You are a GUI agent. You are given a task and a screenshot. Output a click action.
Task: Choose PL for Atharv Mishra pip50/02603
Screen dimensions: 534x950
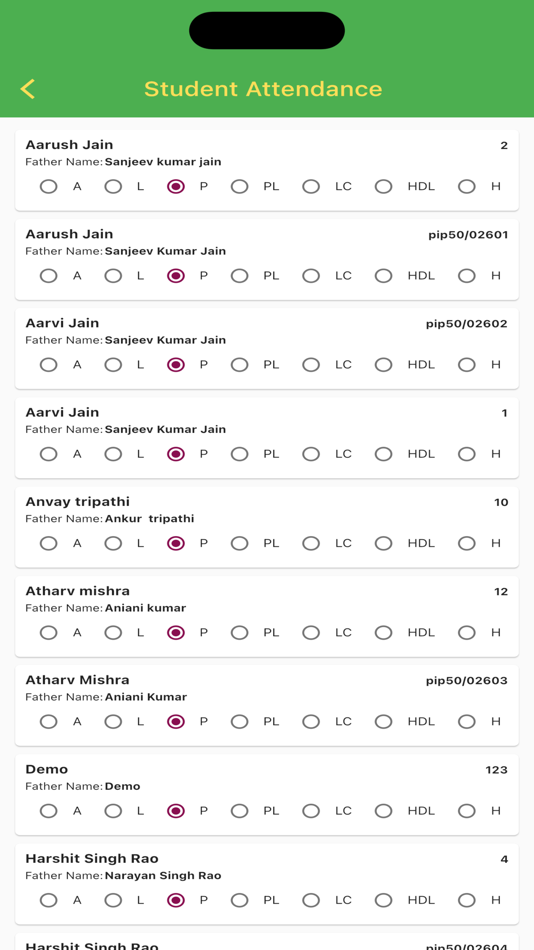point(239,722)
